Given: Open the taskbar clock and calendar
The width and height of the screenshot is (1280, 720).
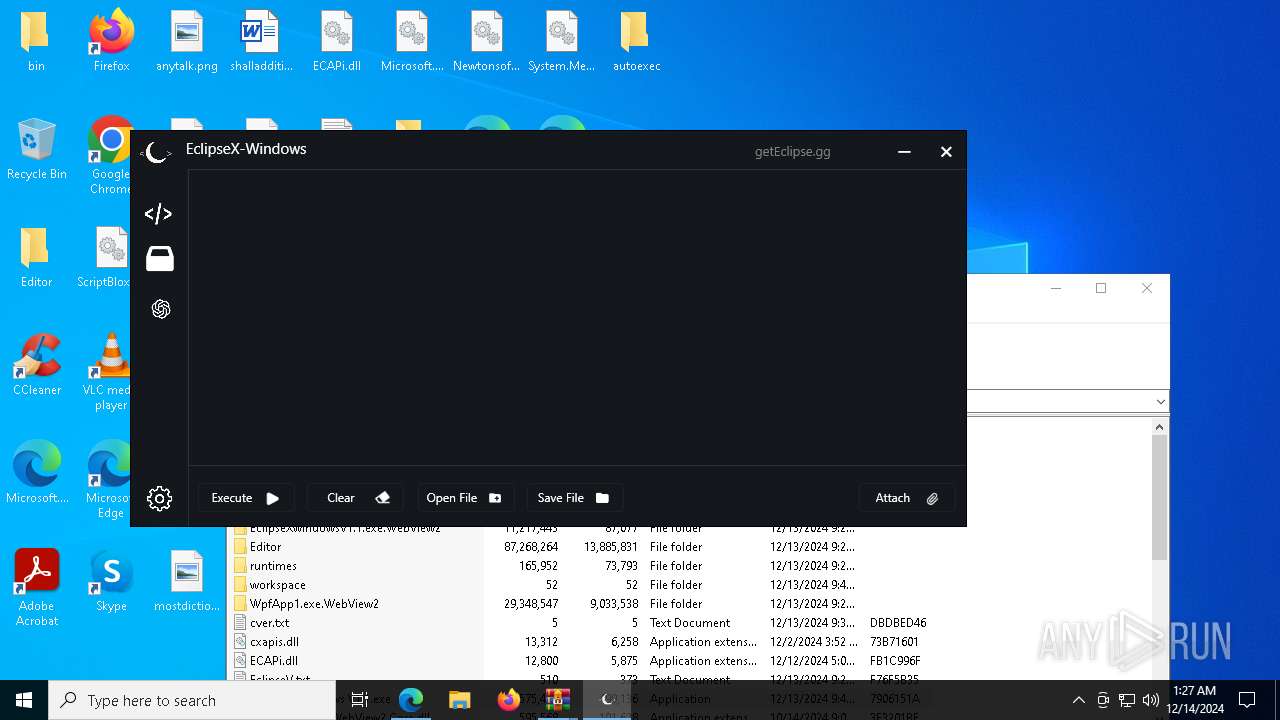Looking at the screenshot, I should 1195,700.
